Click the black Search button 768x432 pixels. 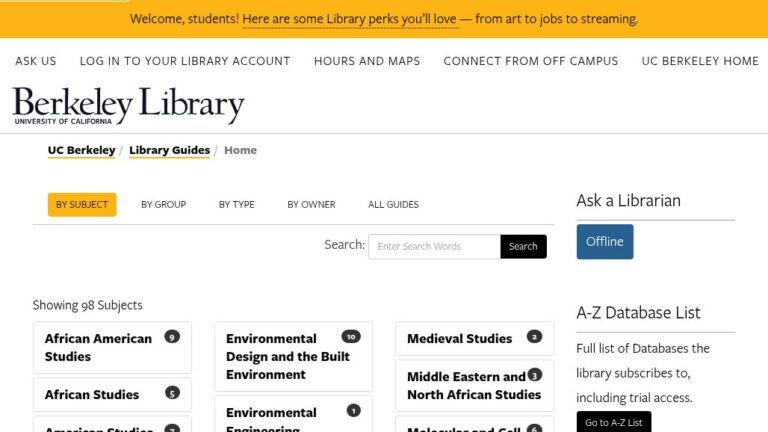click(x=523, y=246)
